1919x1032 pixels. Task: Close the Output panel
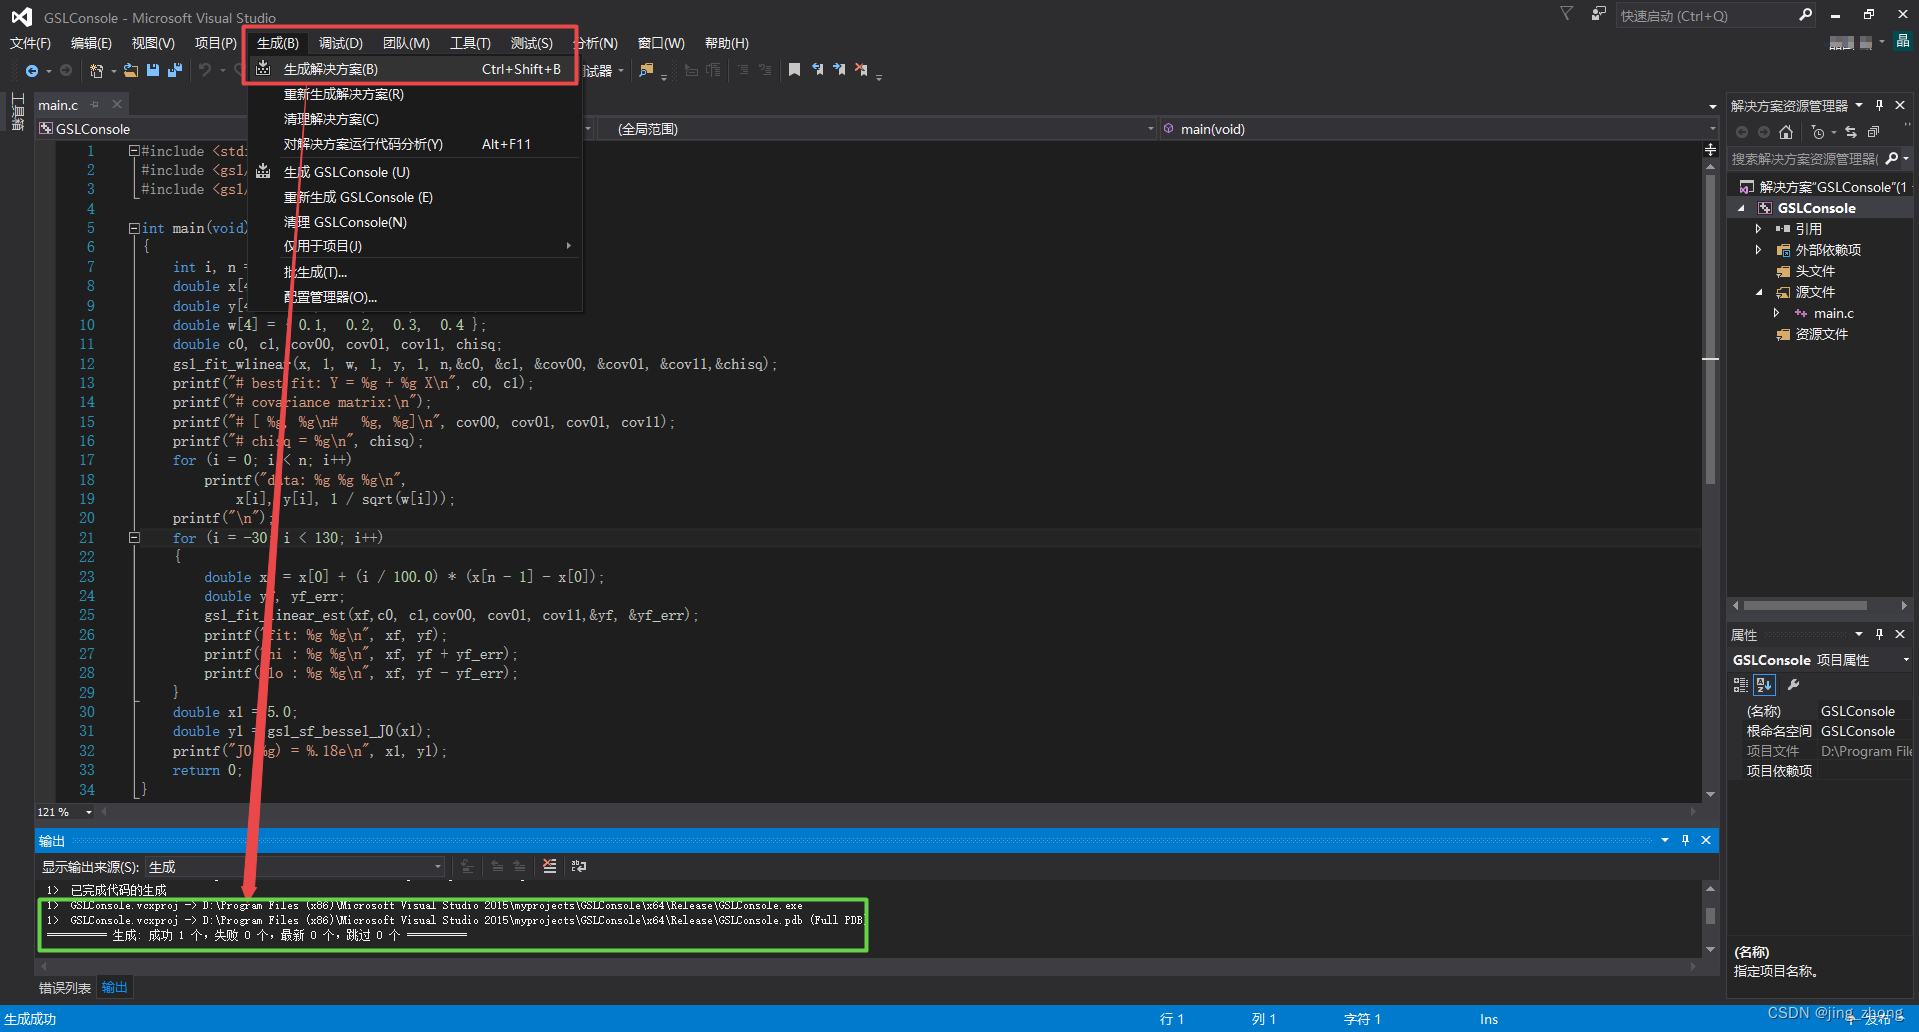1706,840
